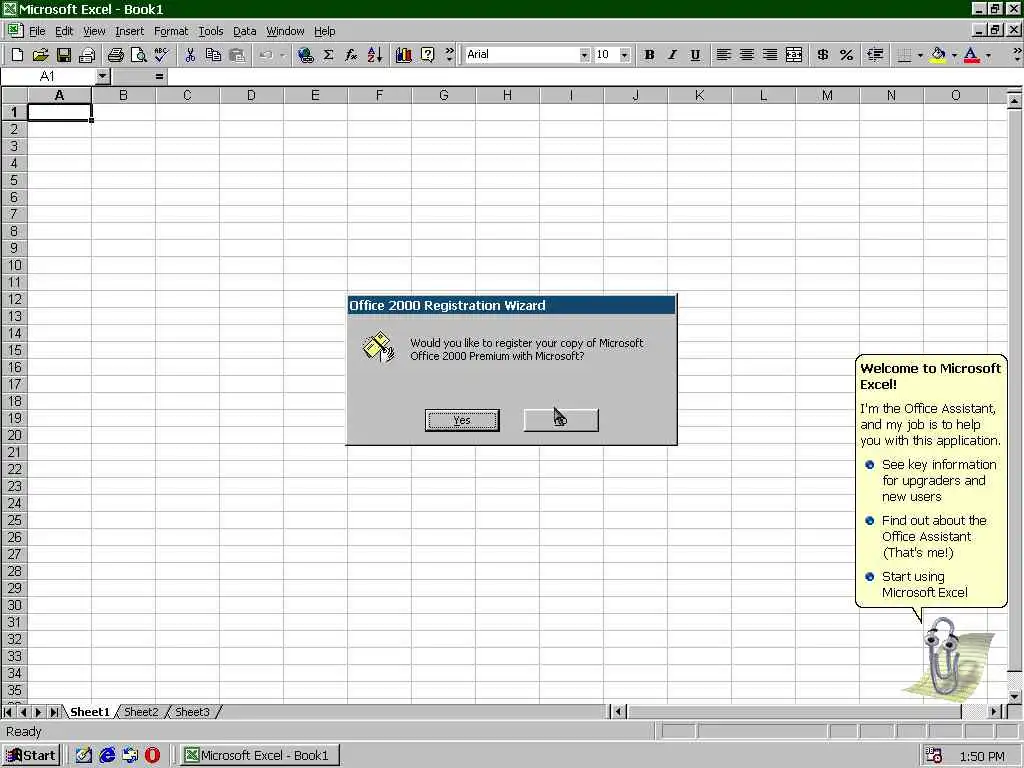Click the Undo arrow icon
The height and width of the screenshot is (768, 1024).
(x=266, y=56)
